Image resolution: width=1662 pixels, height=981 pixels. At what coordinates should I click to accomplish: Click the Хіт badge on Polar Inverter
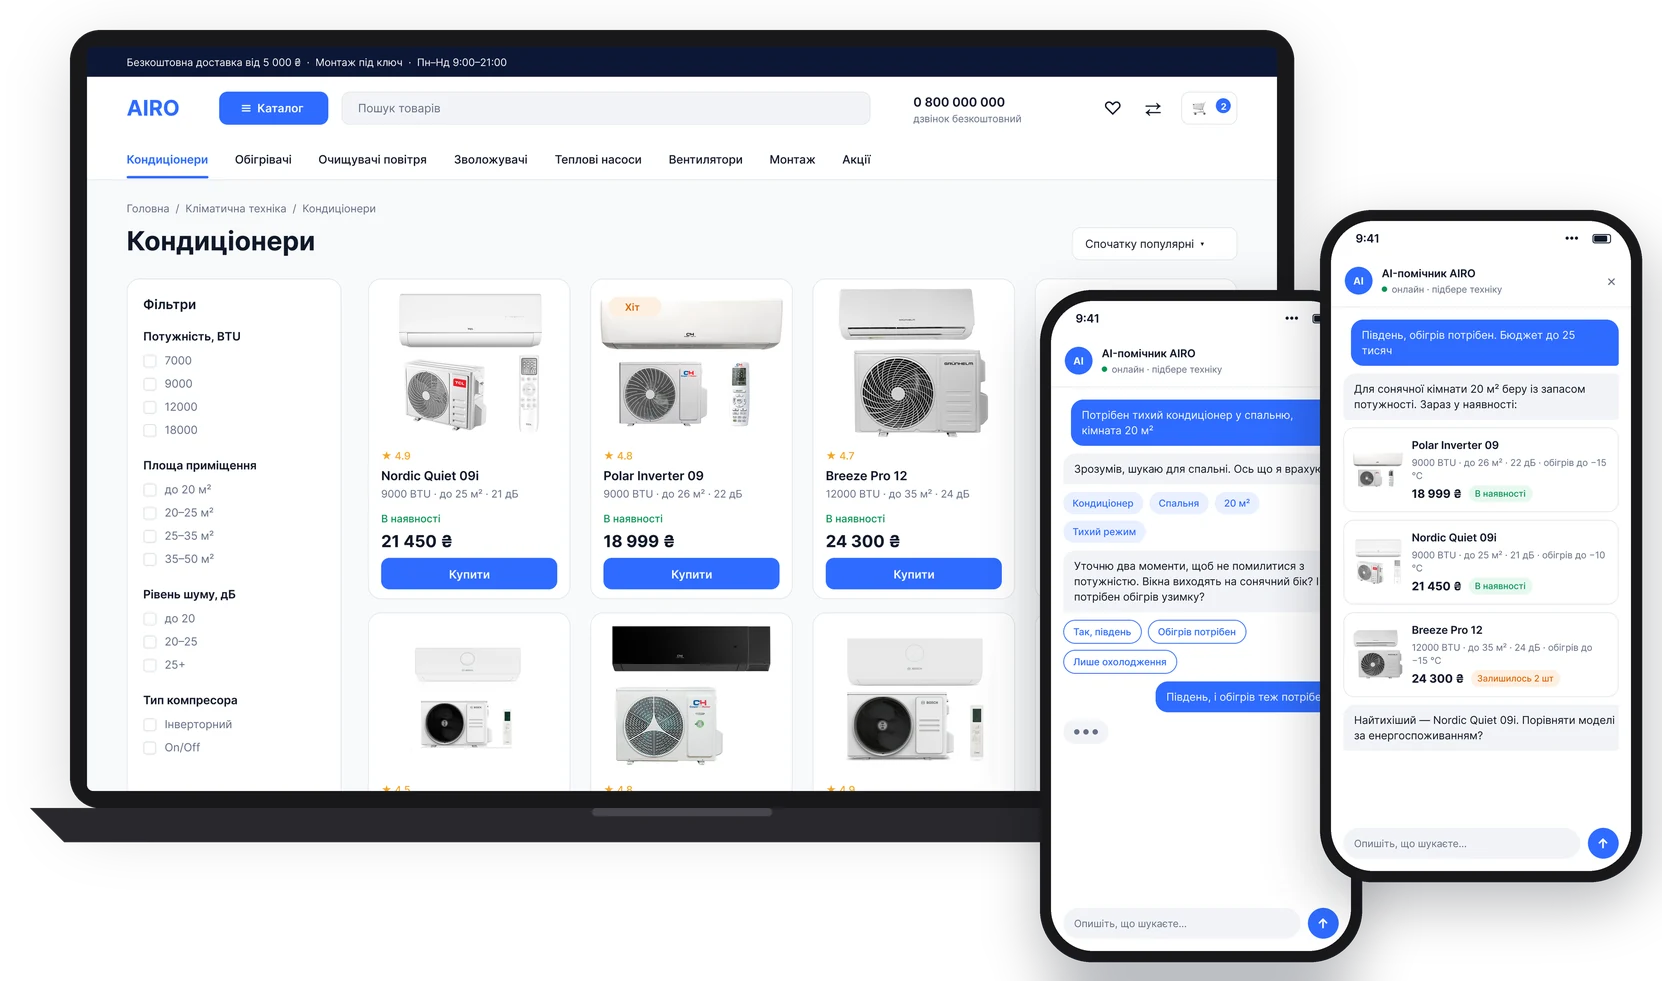click(x=632, y=307)
